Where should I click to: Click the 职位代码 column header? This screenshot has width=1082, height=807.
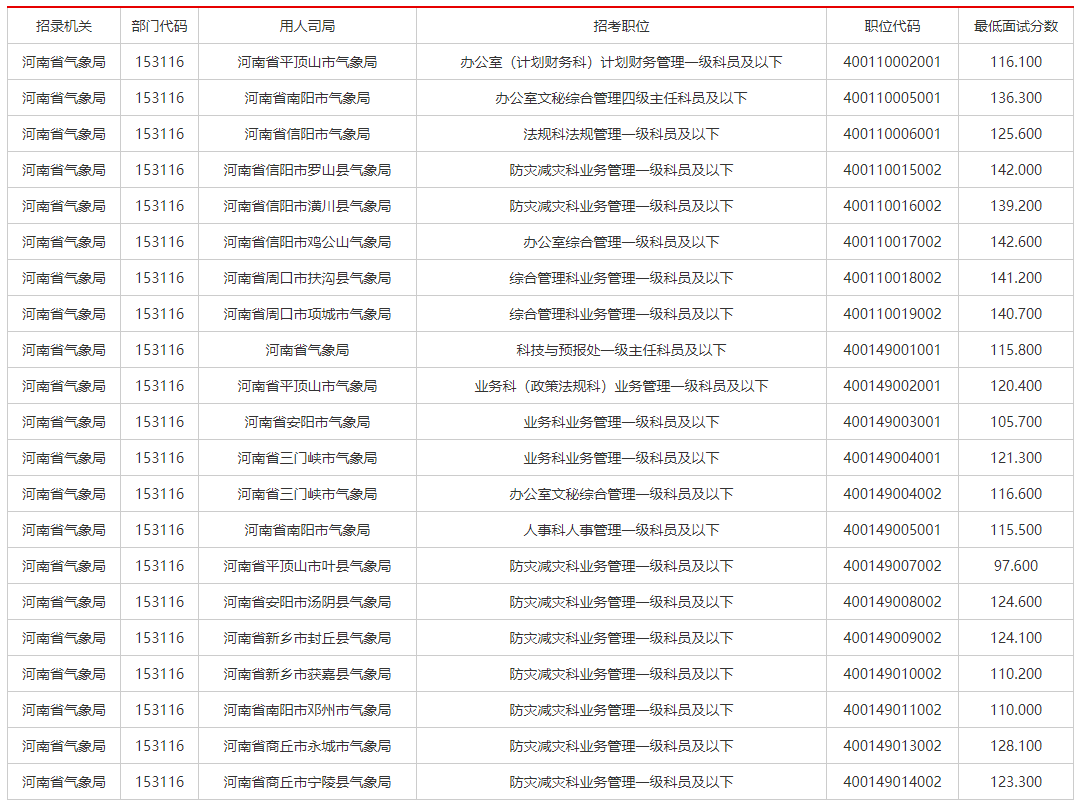[892, 26]
